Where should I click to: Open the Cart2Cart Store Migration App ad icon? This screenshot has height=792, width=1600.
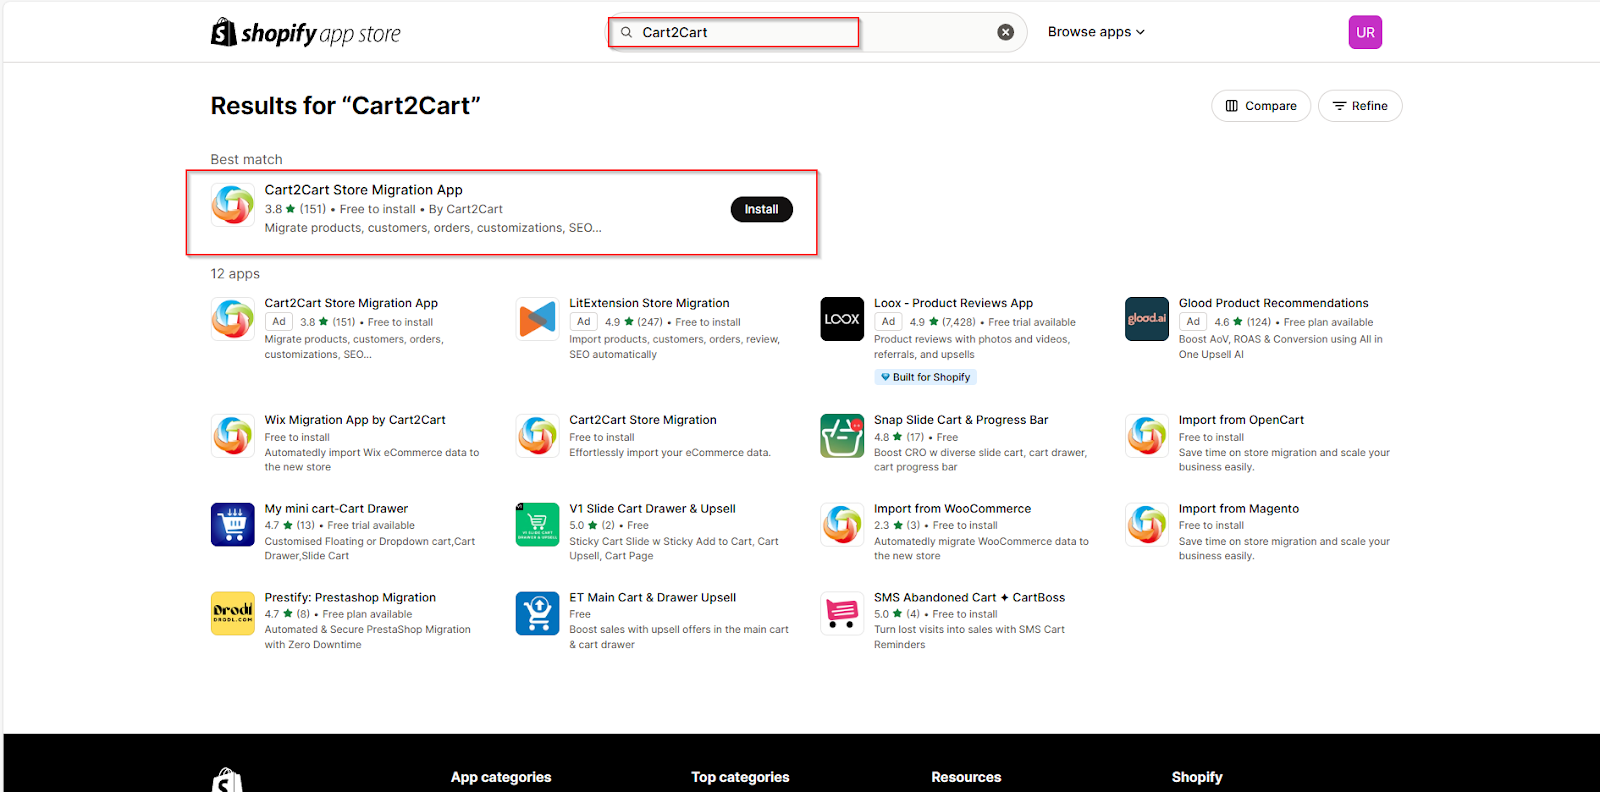tap(232, 319)
